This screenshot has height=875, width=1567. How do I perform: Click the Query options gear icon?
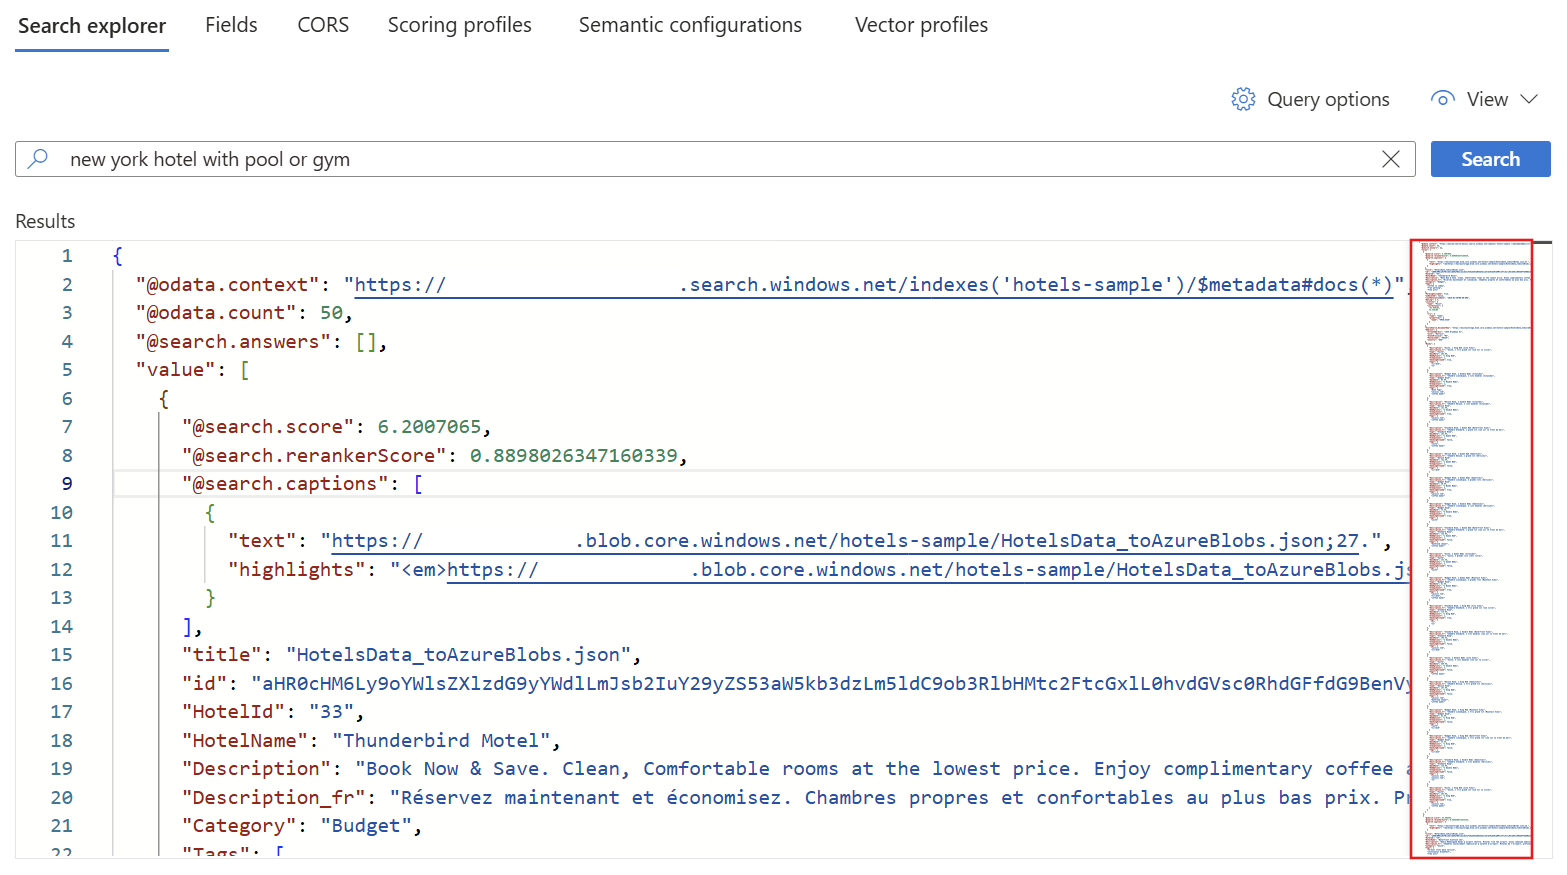1243,99
